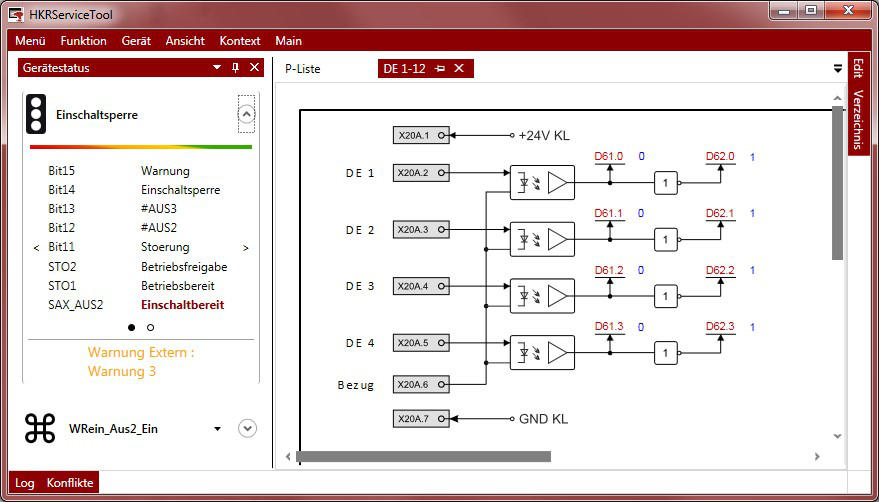Close the DE 1-12 tab
The height and width of the screenshot is (502, 879).
459,69
